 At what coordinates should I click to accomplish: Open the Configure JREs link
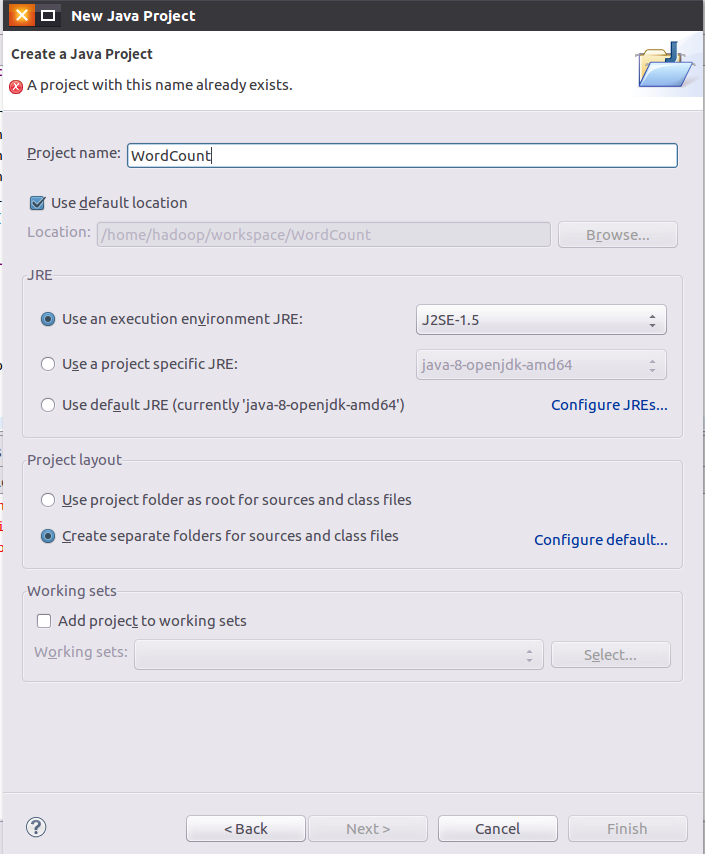click(x=609, y=405)
